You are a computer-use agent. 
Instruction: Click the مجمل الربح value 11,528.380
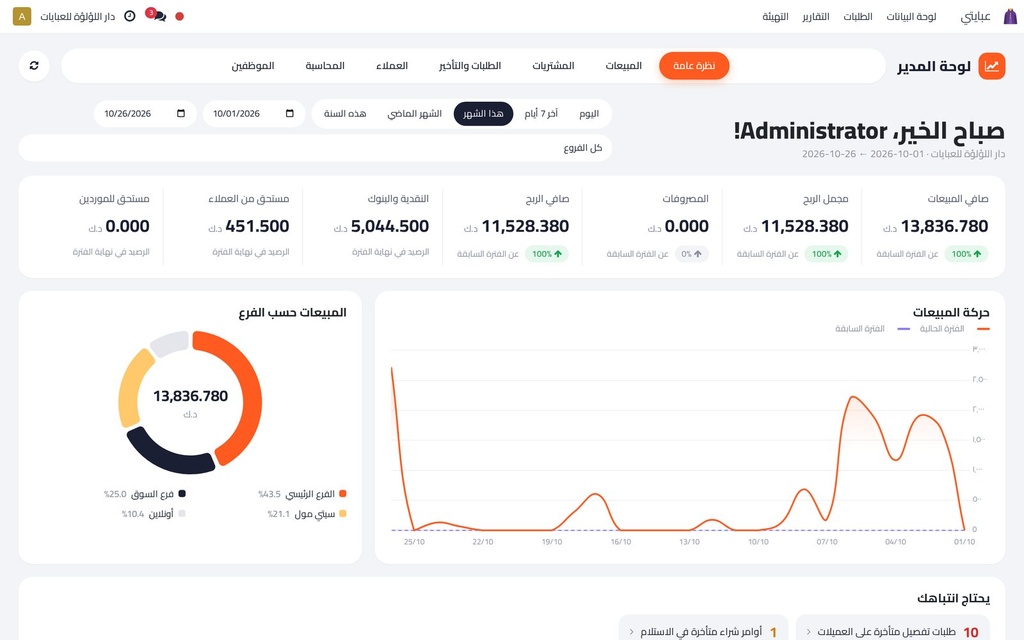[x=805, y=227]
